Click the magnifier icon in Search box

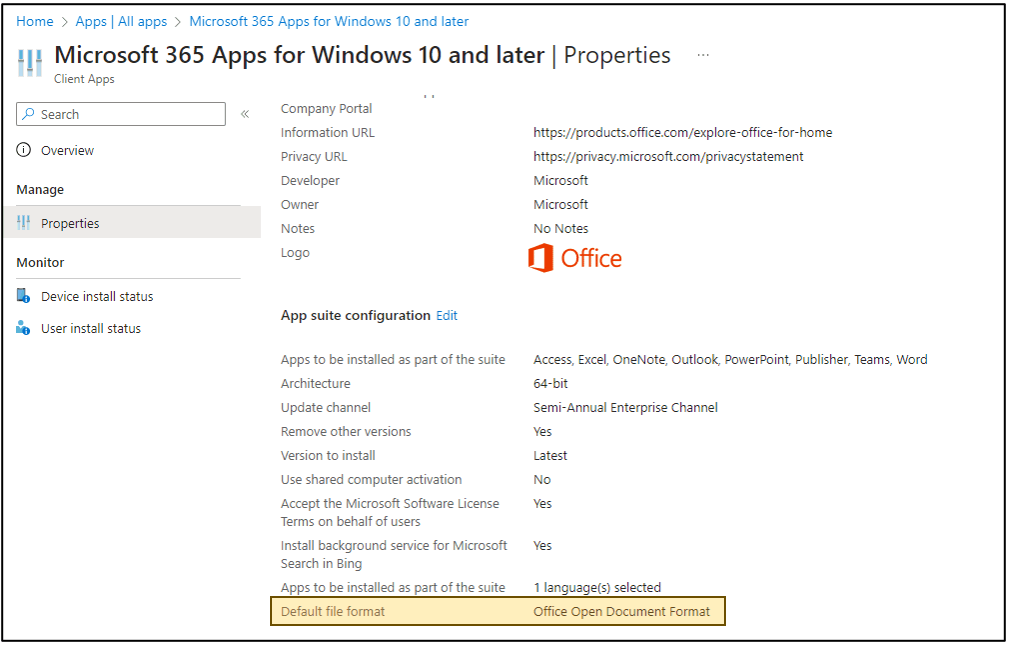28,114
